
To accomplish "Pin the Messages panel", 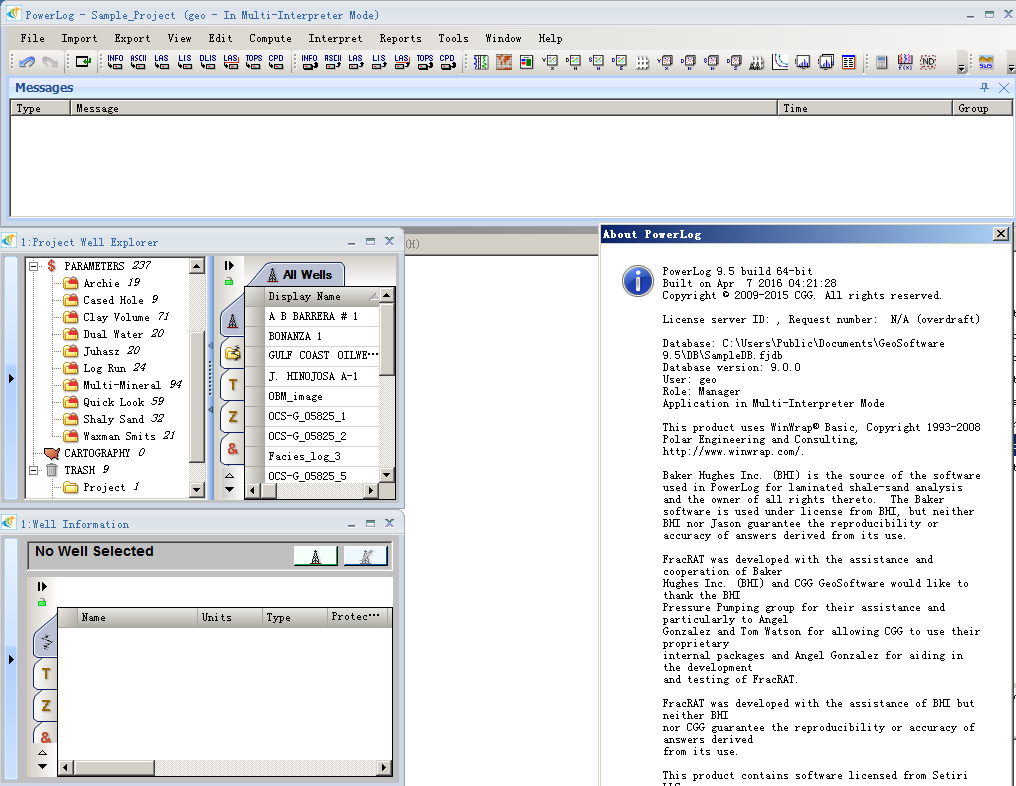I will (984, 87).
